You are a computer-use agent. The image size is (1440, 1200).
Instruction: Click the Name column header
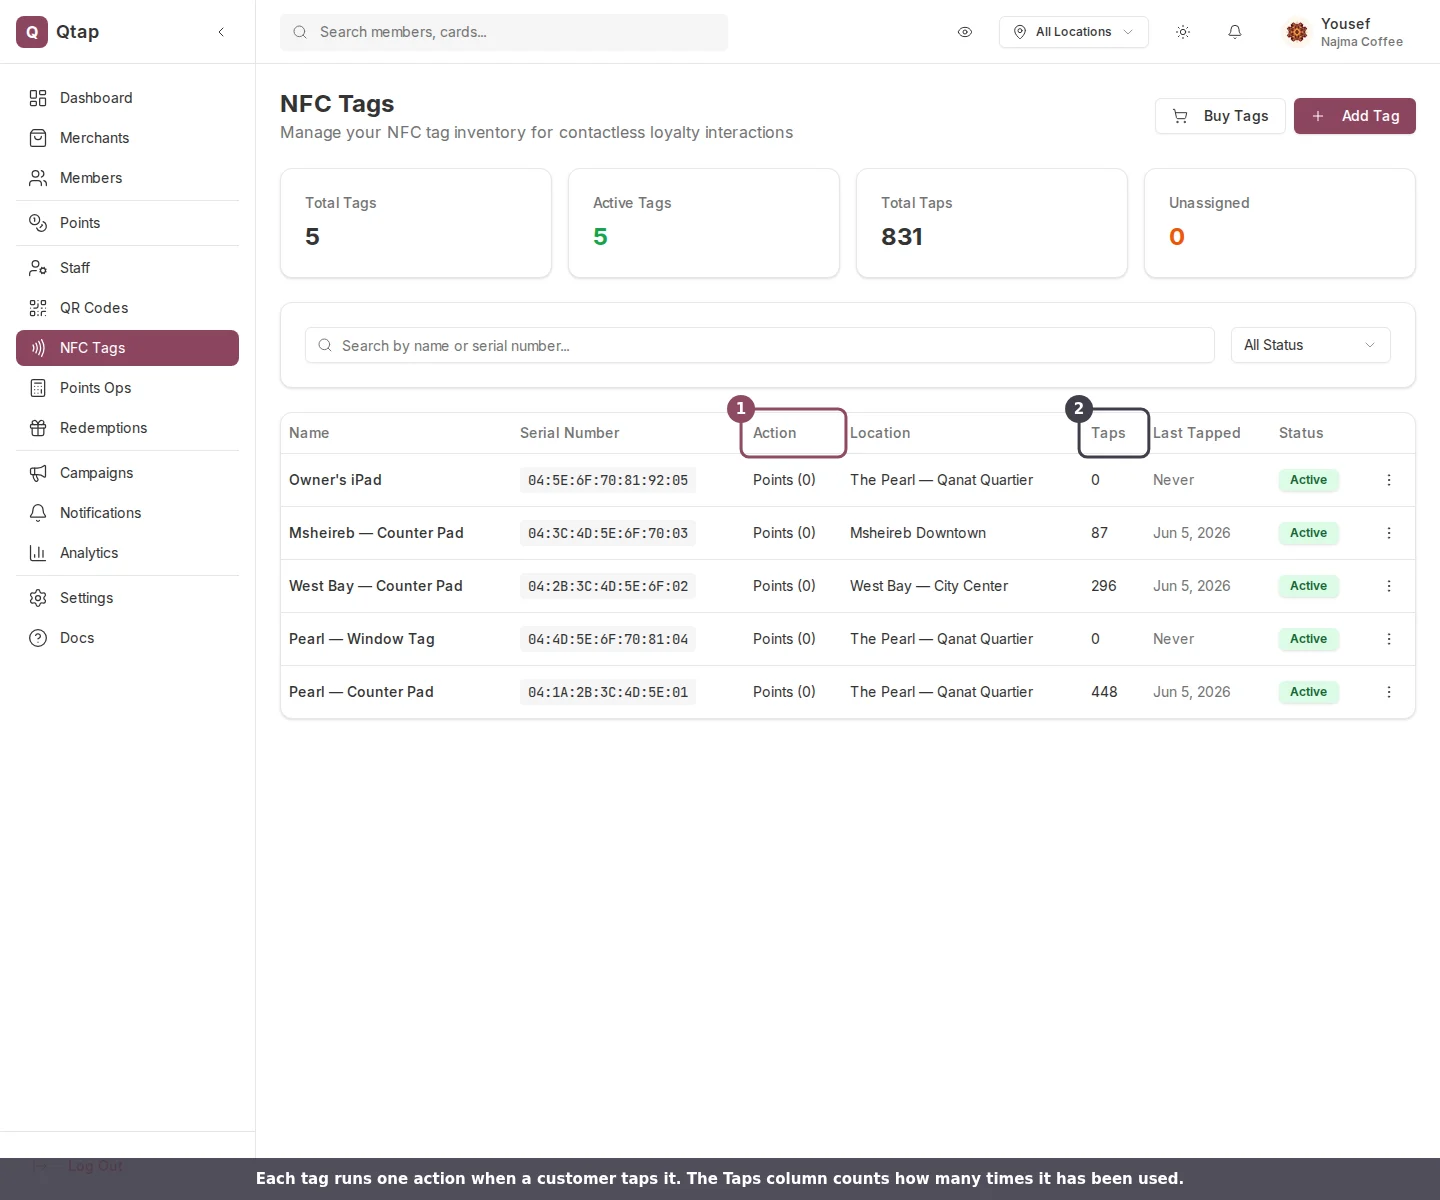(309, 433)
